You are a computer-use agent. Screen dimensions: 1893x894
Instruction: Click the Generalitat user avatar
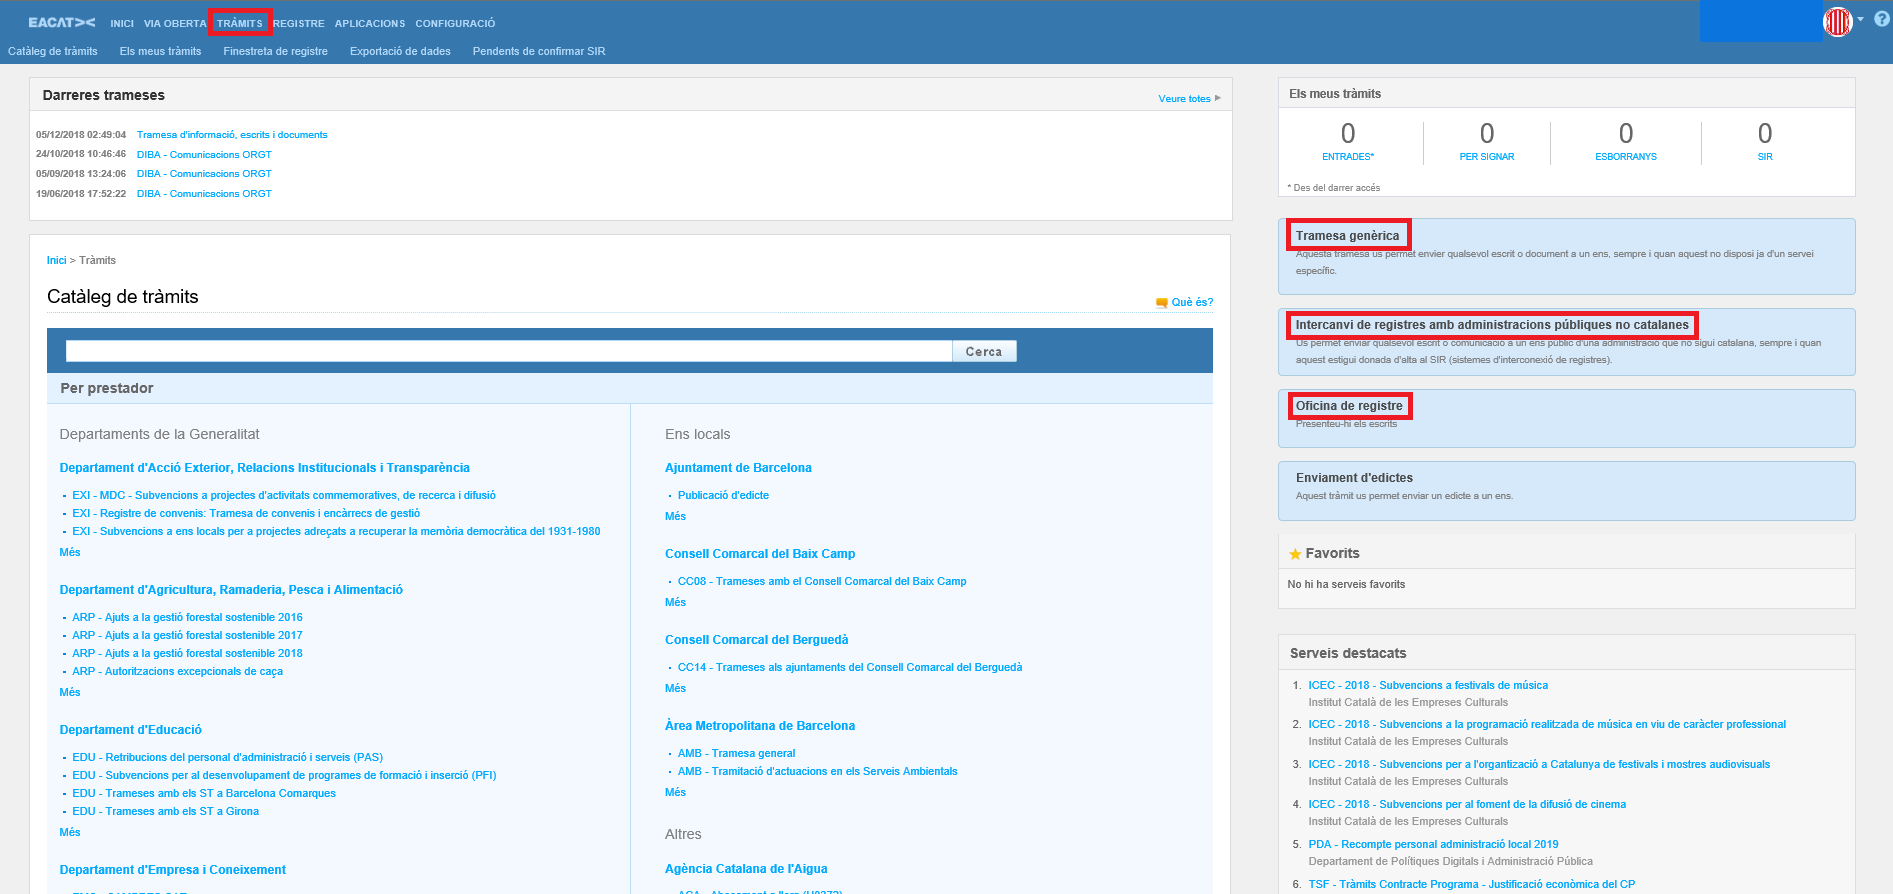click(1837, 21)
